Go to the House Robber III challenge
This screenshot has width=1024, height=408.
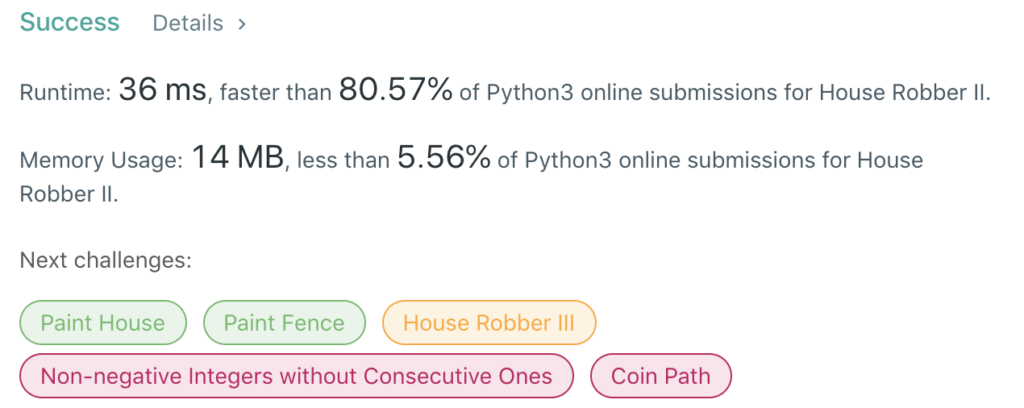489,323
